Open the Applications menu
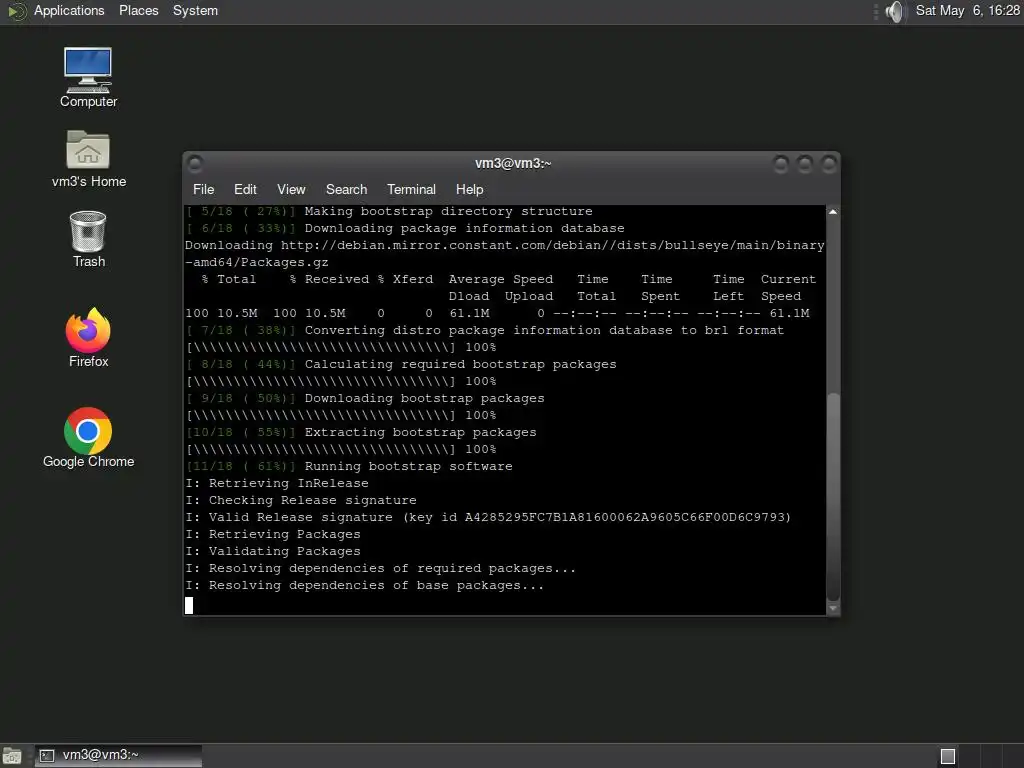This screenshot has width=1024, height=768. [x=69, y=10]
